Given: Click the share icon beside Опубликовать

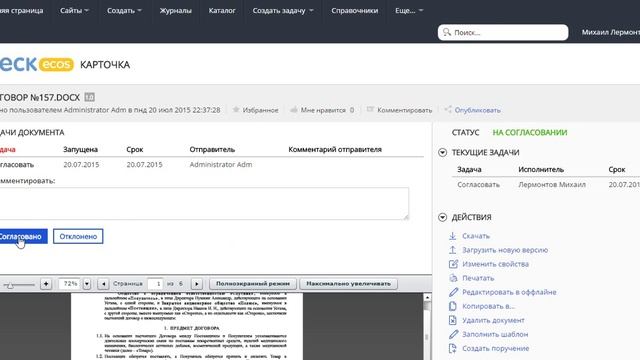Looking at the screenshot, I should (448, 109).
